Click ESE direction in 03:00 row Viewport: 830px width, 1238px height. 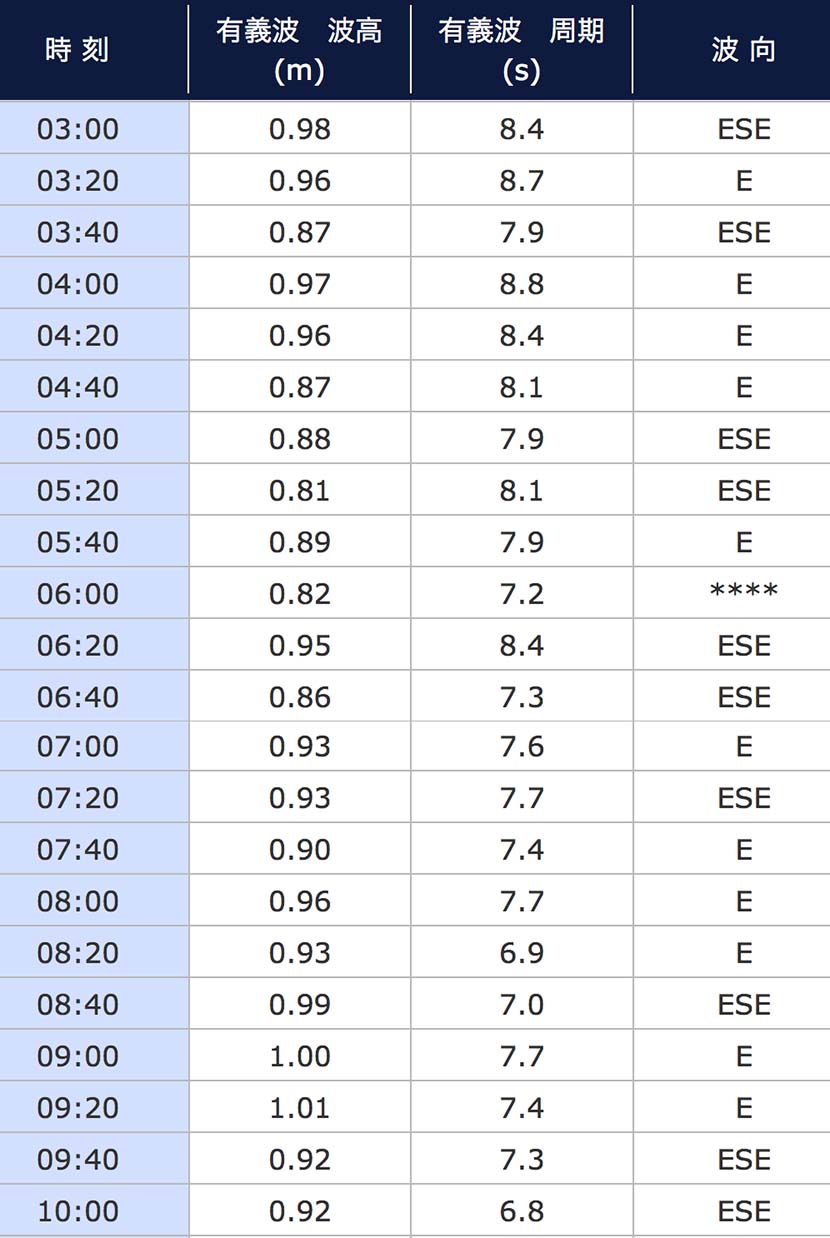[744, 129]
